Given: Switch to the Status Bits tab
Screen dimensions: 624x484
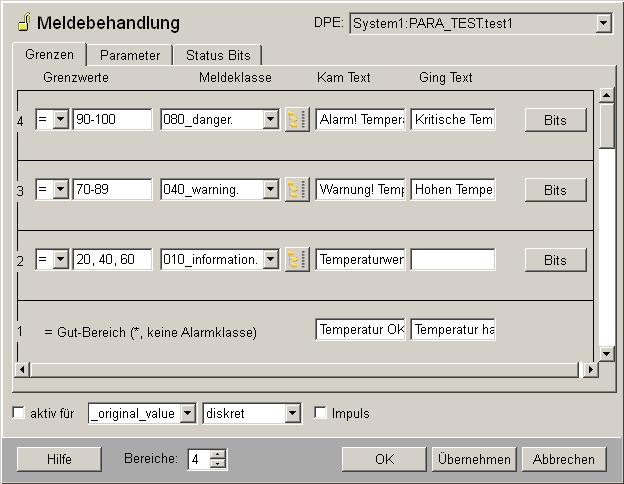Looking at the screenshot, I should 218,55.
